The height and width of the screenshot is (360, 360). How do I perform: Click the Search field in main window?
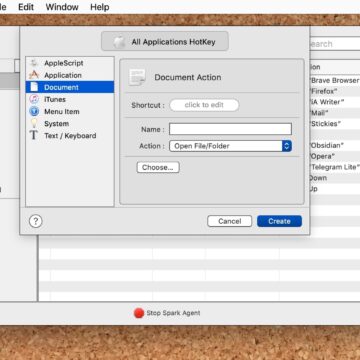[x=335, y=44]
